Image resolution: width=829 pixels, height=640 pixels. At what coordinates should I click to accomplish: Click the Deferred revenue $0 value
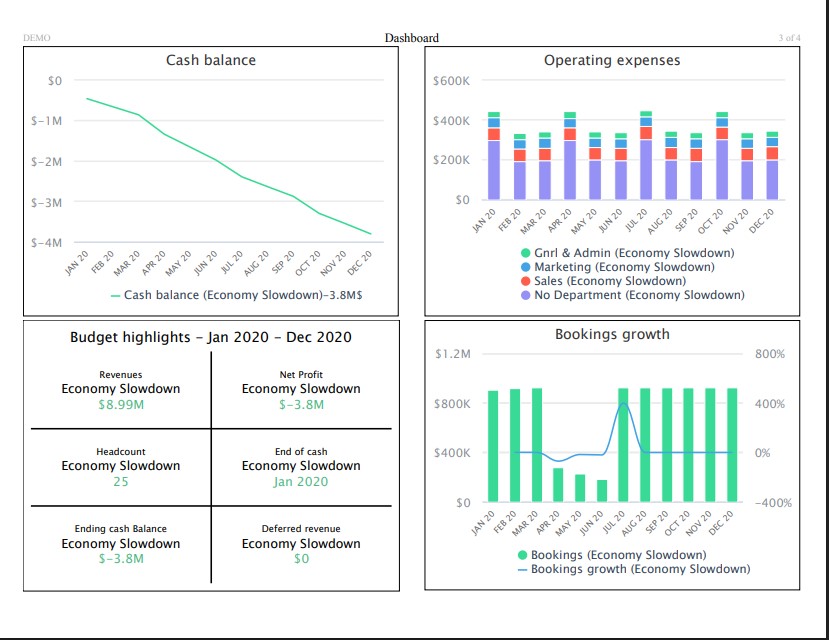[x=301, y=559]
